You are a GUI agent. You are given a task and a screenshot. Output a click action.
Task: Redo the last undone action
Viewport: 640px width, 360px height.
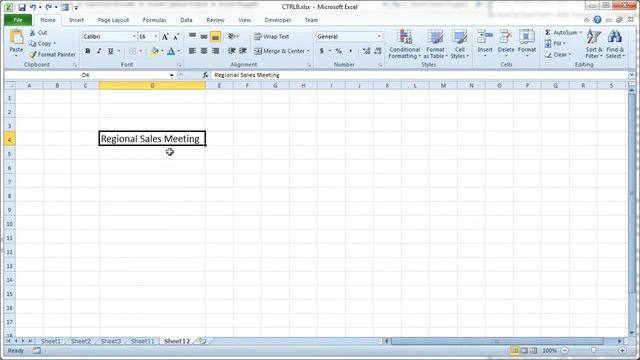tap(49, 7)
